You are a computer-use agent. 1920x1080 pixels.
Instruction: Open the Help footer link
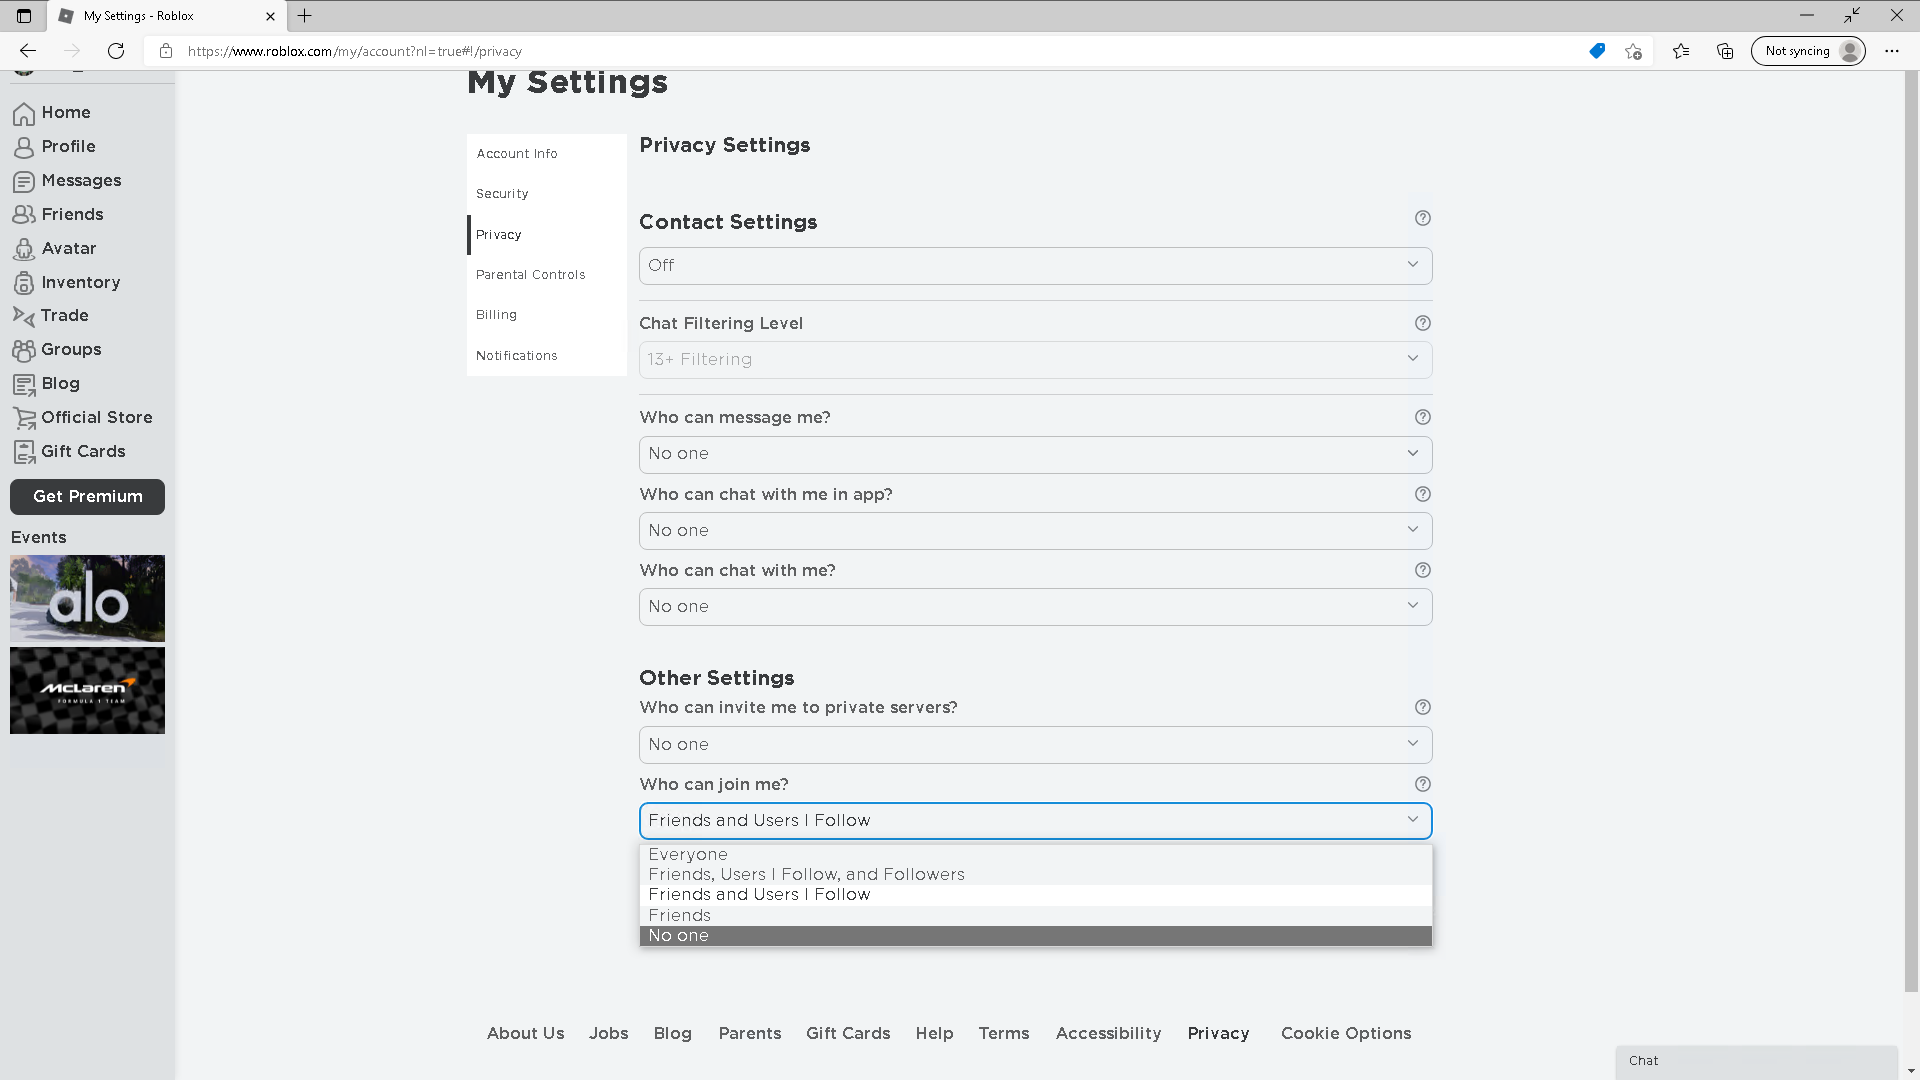coord(934,1034)
